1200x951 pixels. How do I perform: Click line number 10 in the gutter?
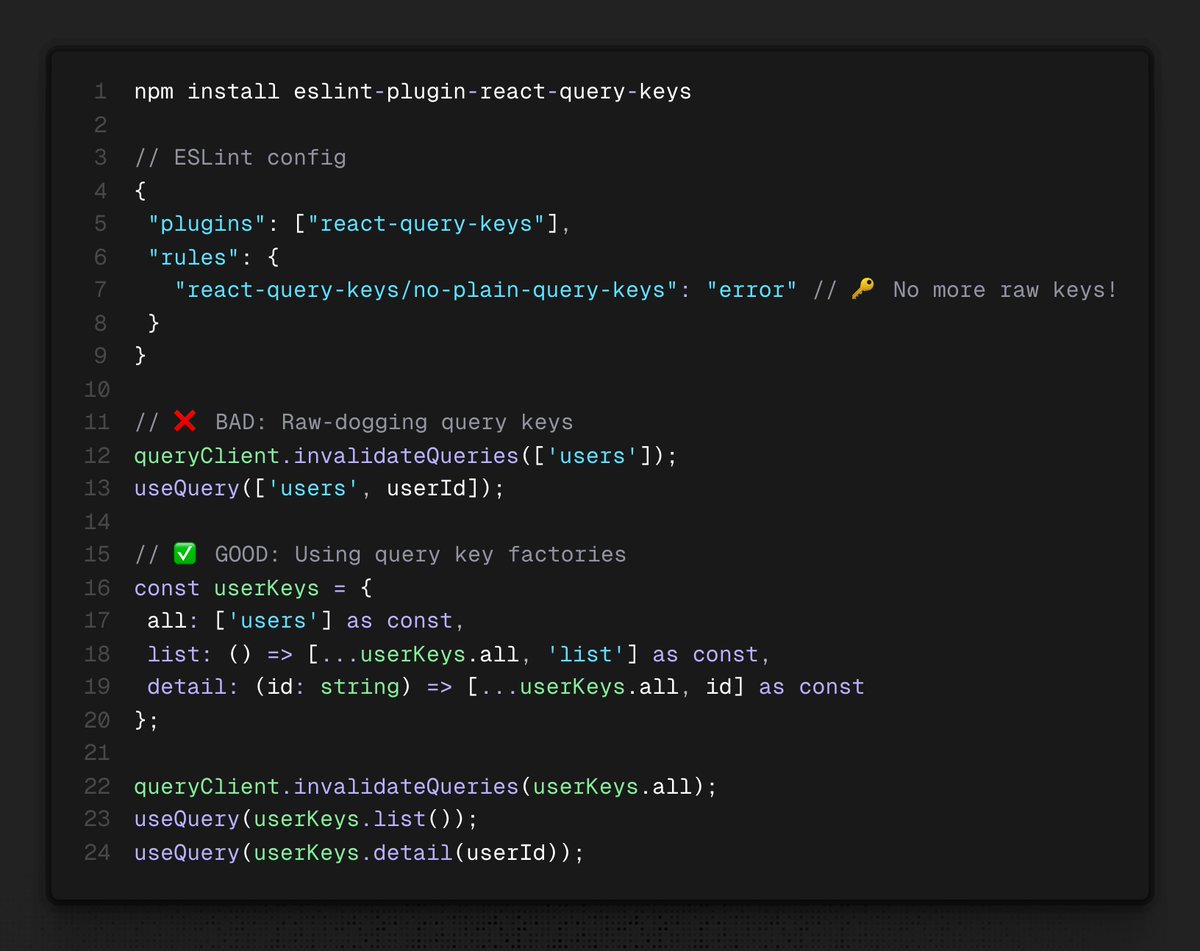(x=95, y=389)
